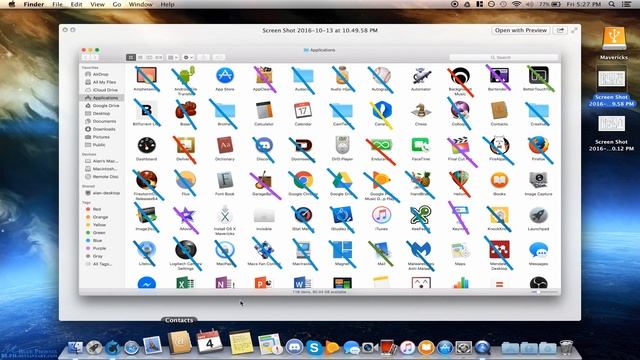This screenshot has width=640, height=360.
Task: Select the Screen Shot 0.12 PM desktop file
Action: coord(611,133)
